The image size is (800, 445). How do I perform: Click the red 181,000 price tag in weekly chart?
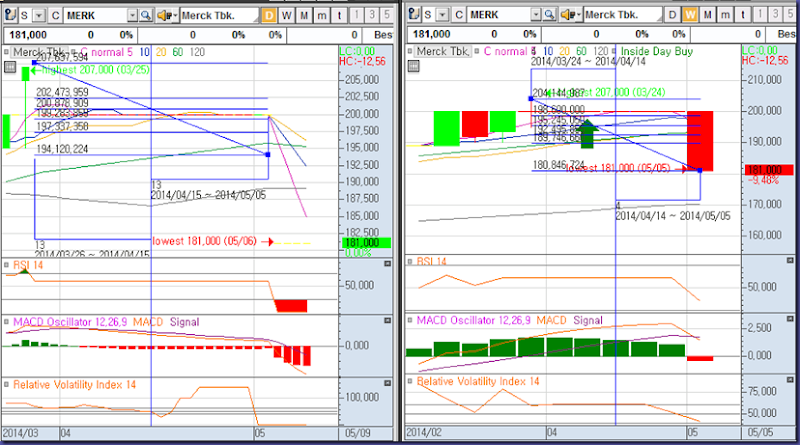pos(768,170)
